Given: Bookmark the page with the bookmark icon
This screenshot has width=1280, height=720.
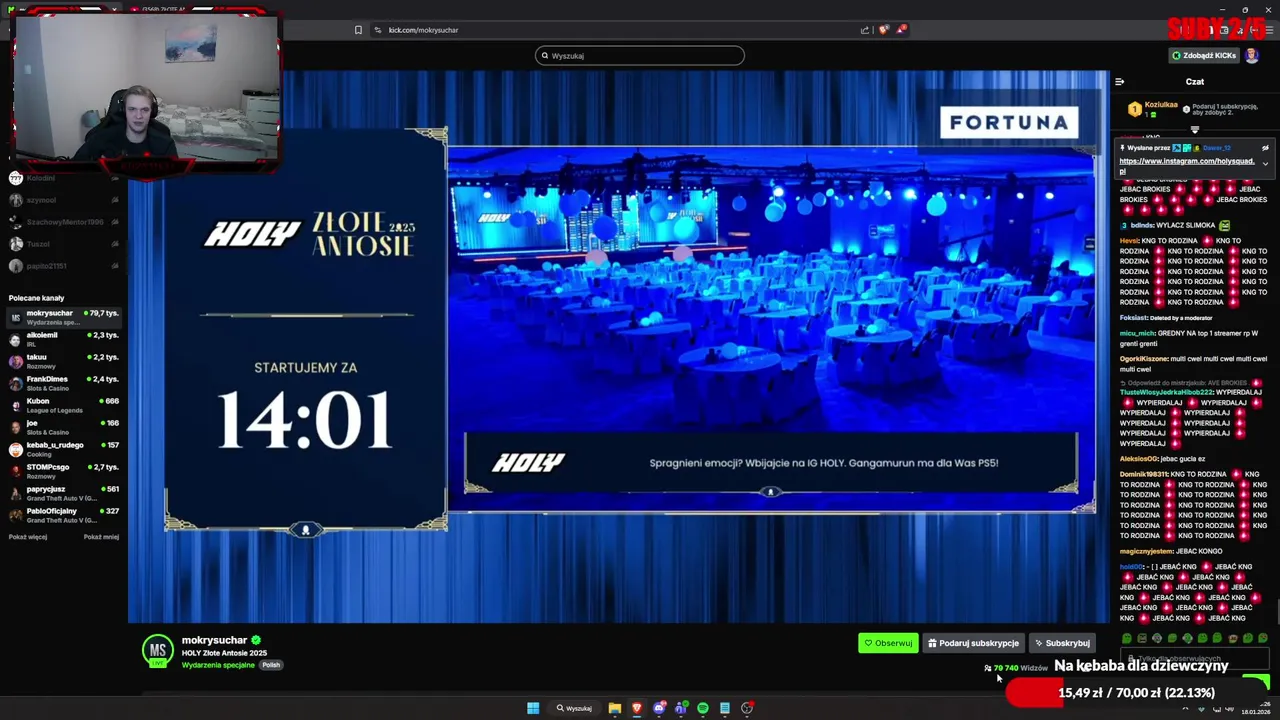Looking at the screenshot, I should tap(358, 30).
